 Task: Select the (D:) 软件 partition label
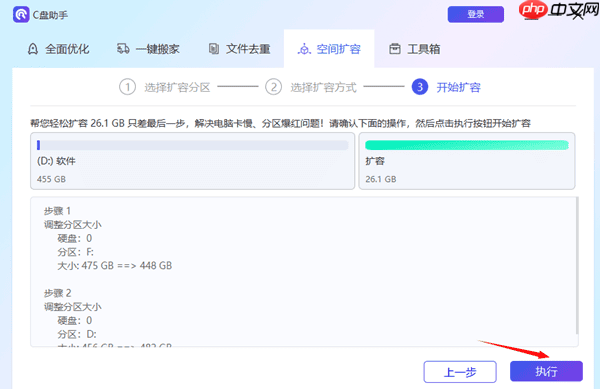pyautogui.click(x=56, y=161)
